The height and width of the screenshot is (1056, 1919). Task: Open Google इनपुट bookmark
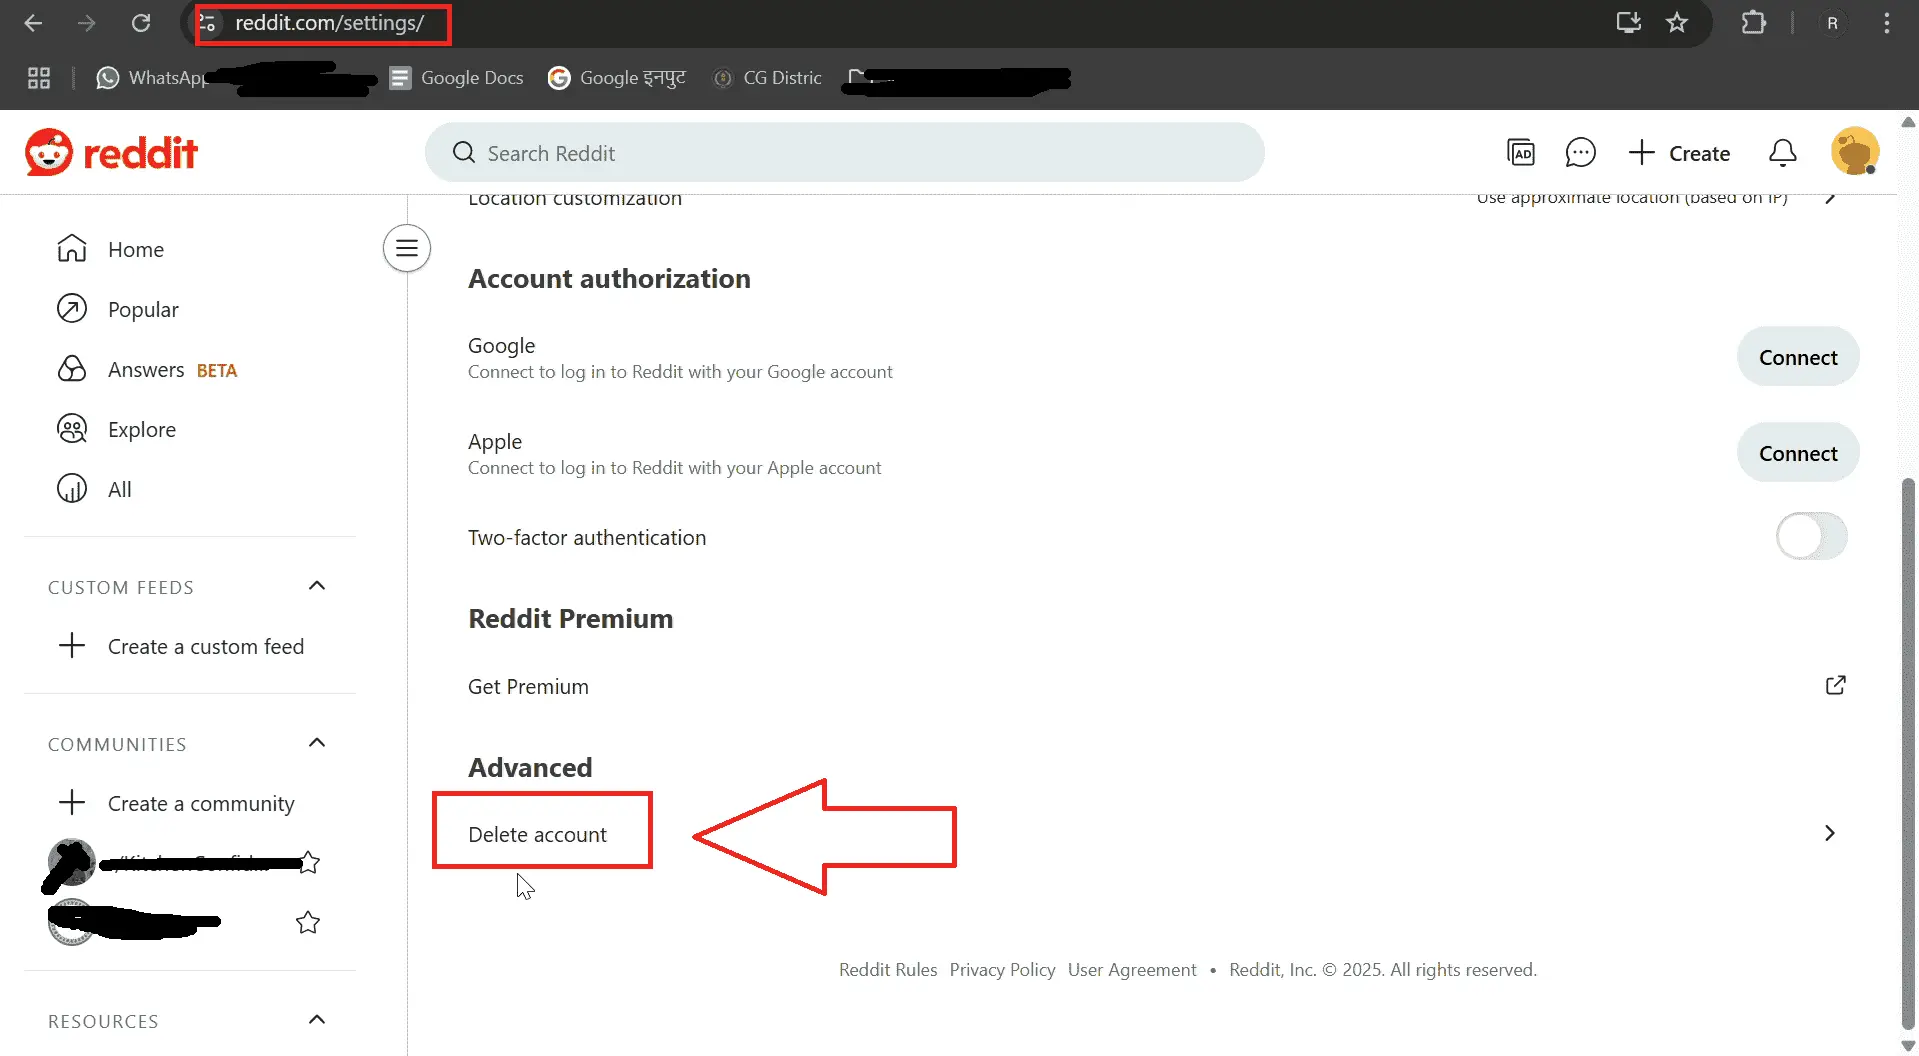tap(617, 78)
